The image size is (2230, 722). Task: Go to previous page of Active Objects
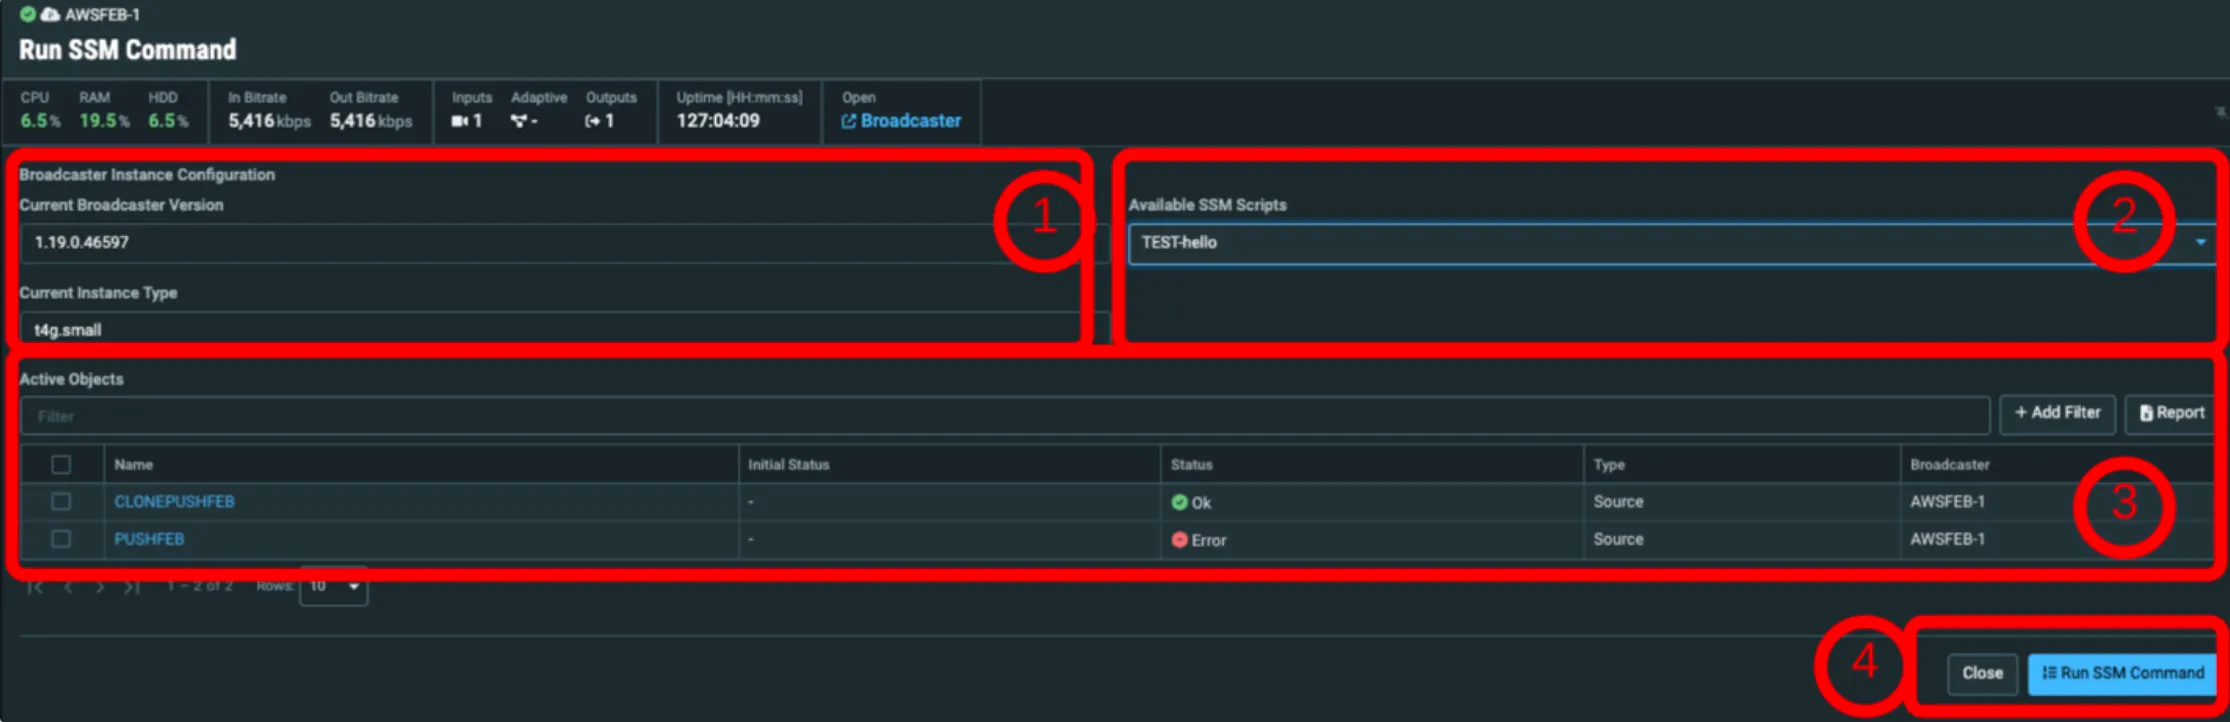[x=69, y=587]
